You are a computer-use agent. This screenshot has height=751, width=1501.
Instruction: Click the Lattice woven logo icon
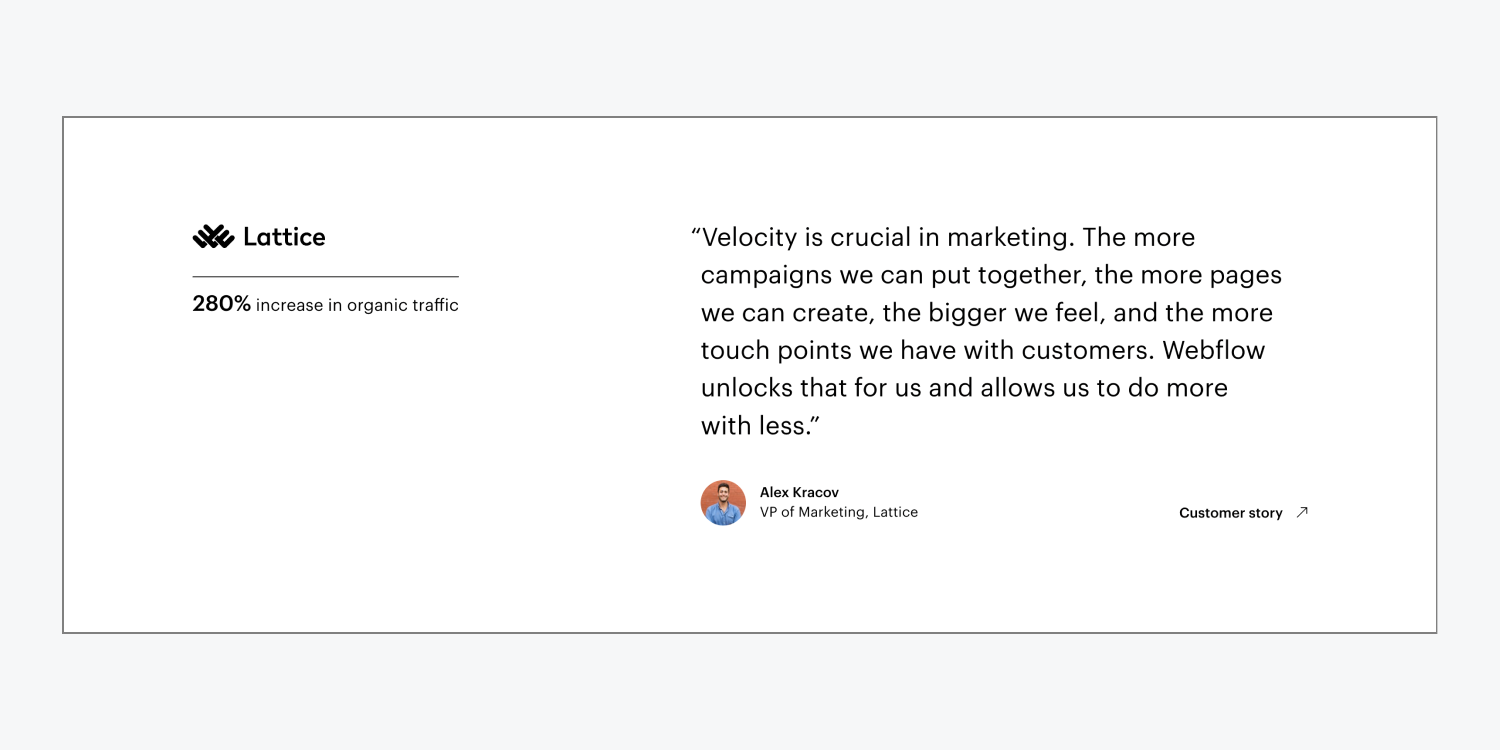(212, 237)
